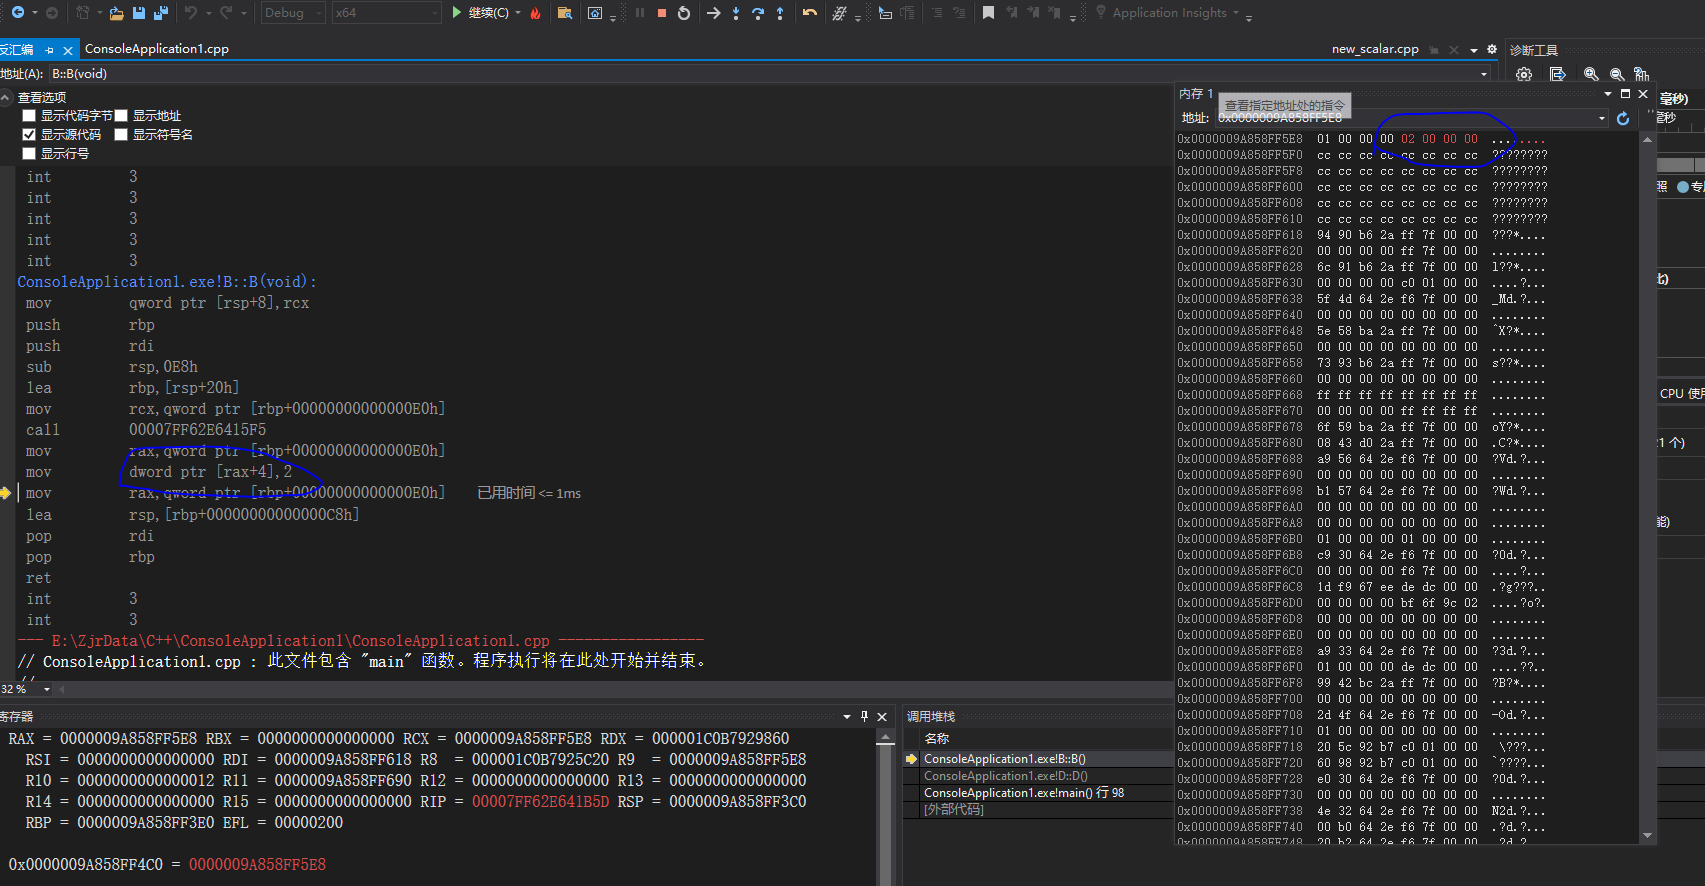Open the Registers panel options dropdown

pos(847,717)
